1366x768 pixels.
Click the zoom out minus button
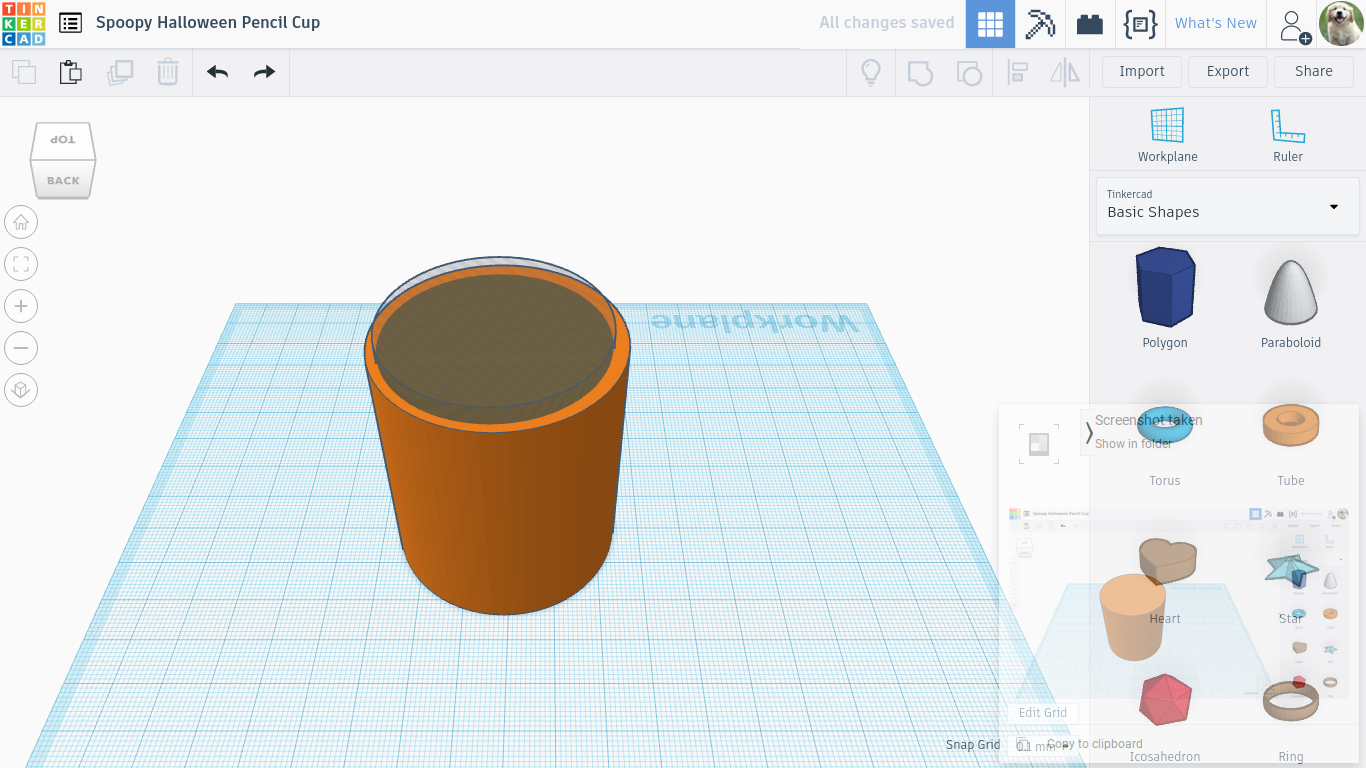21,348
